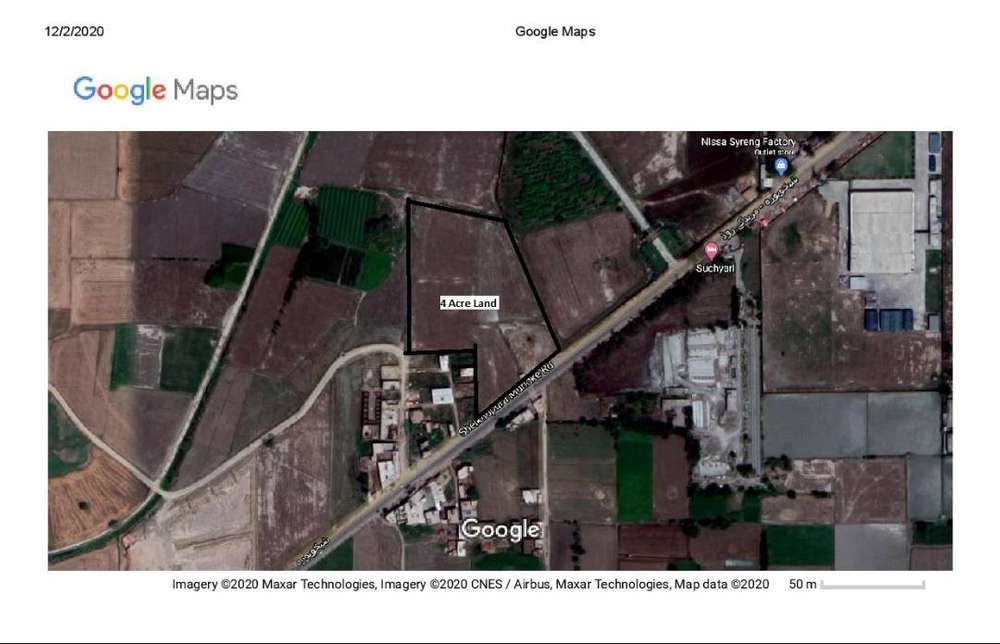Click the Google Maps logo
1000x644 pixels.
[156, 90]
